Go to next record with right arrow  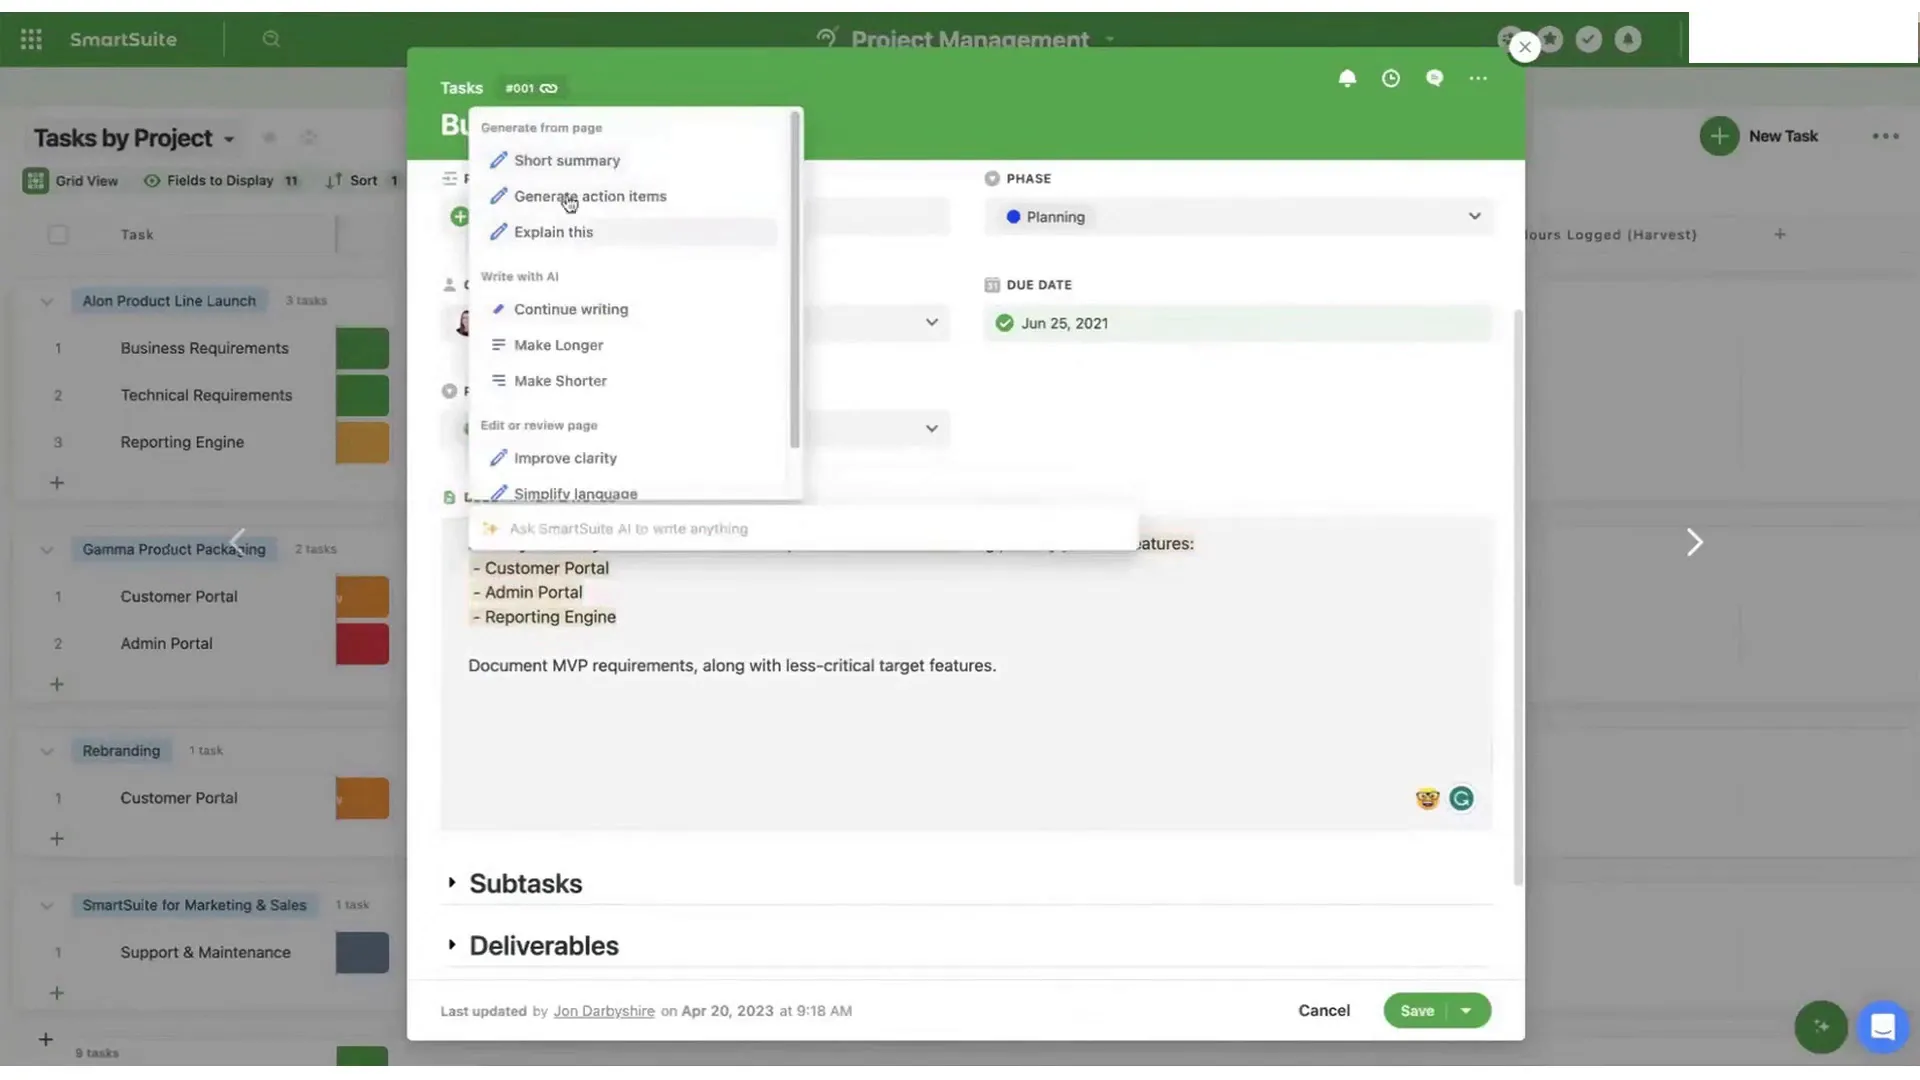point(1694,543)
